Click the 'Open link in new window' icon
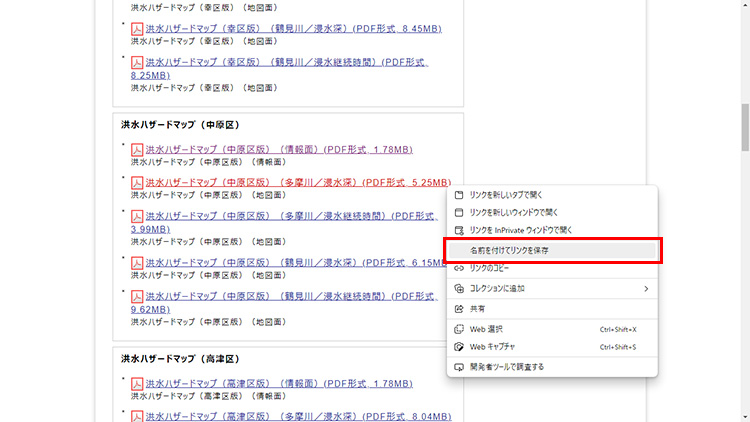 [x=460, y=212]
